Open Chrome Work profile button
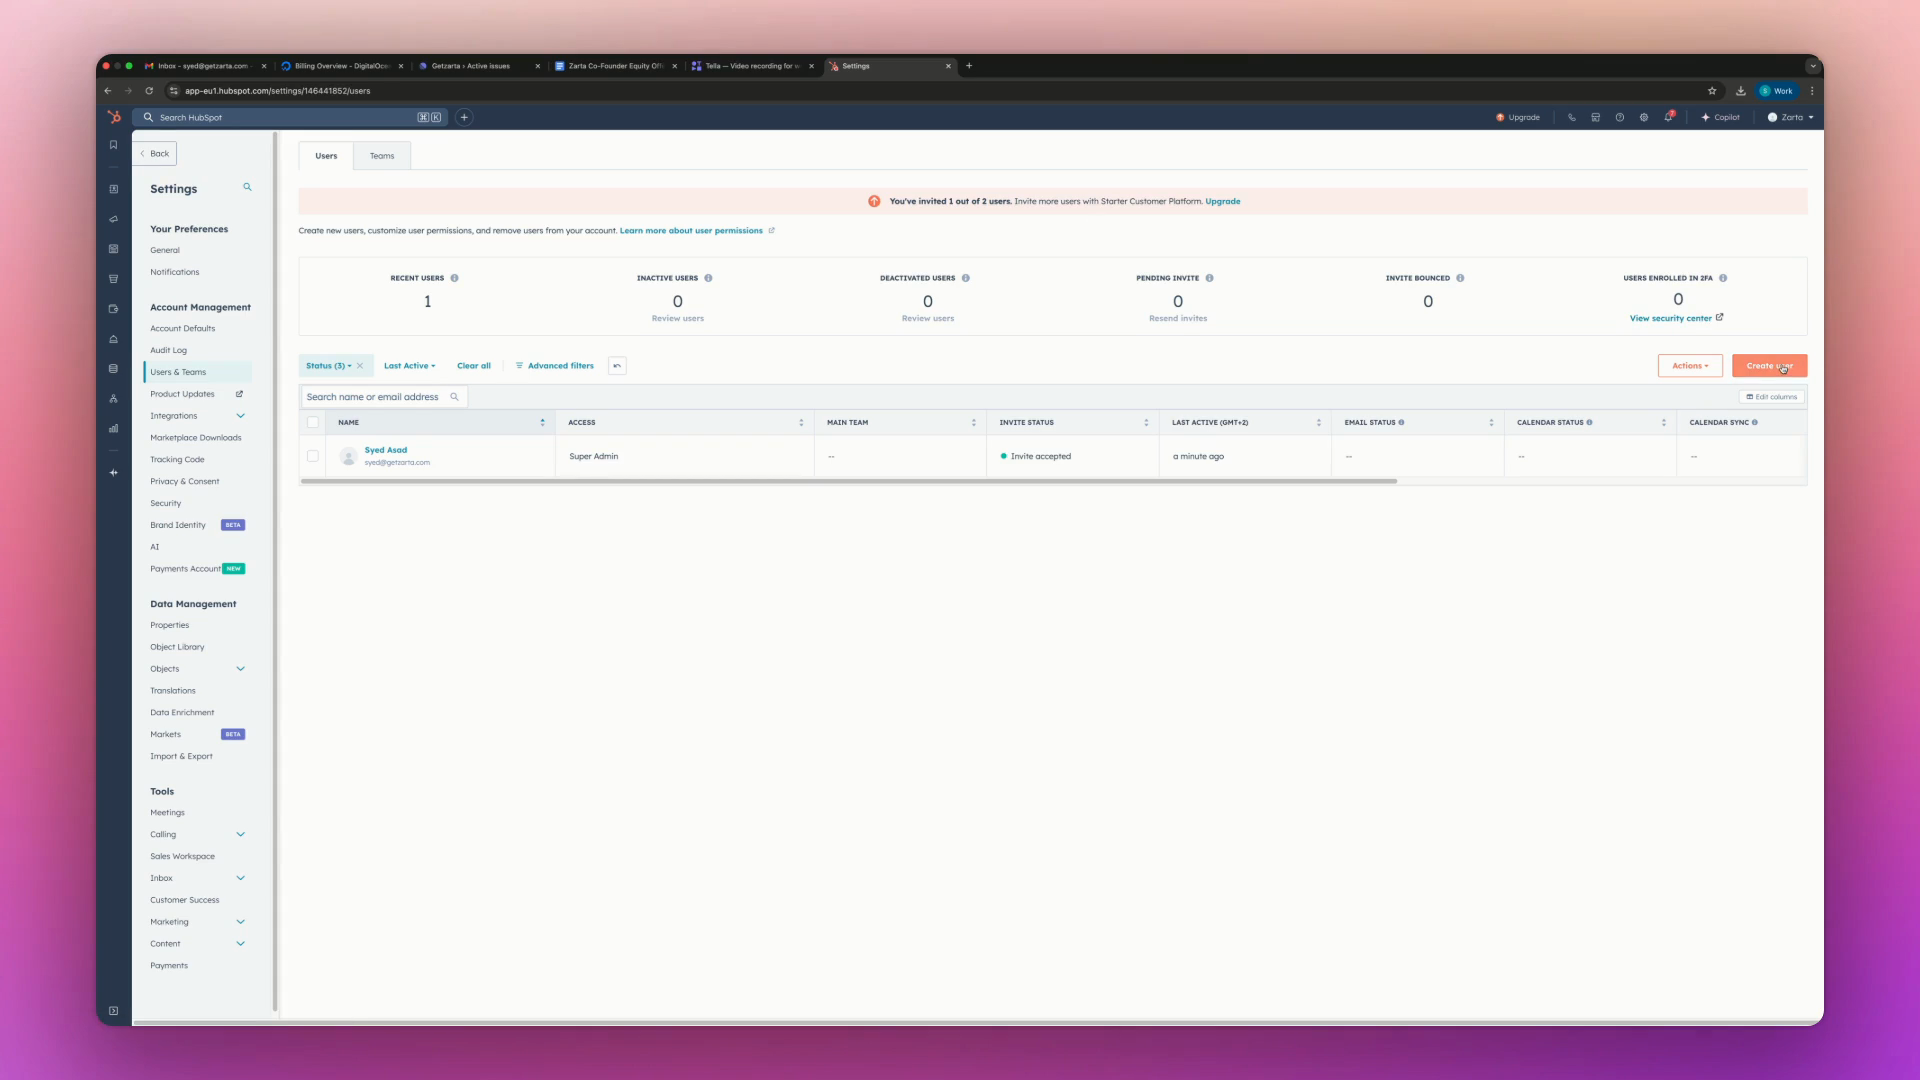The height and width of the screenshot is (1080, 1920). click(x=1777, y=91)
